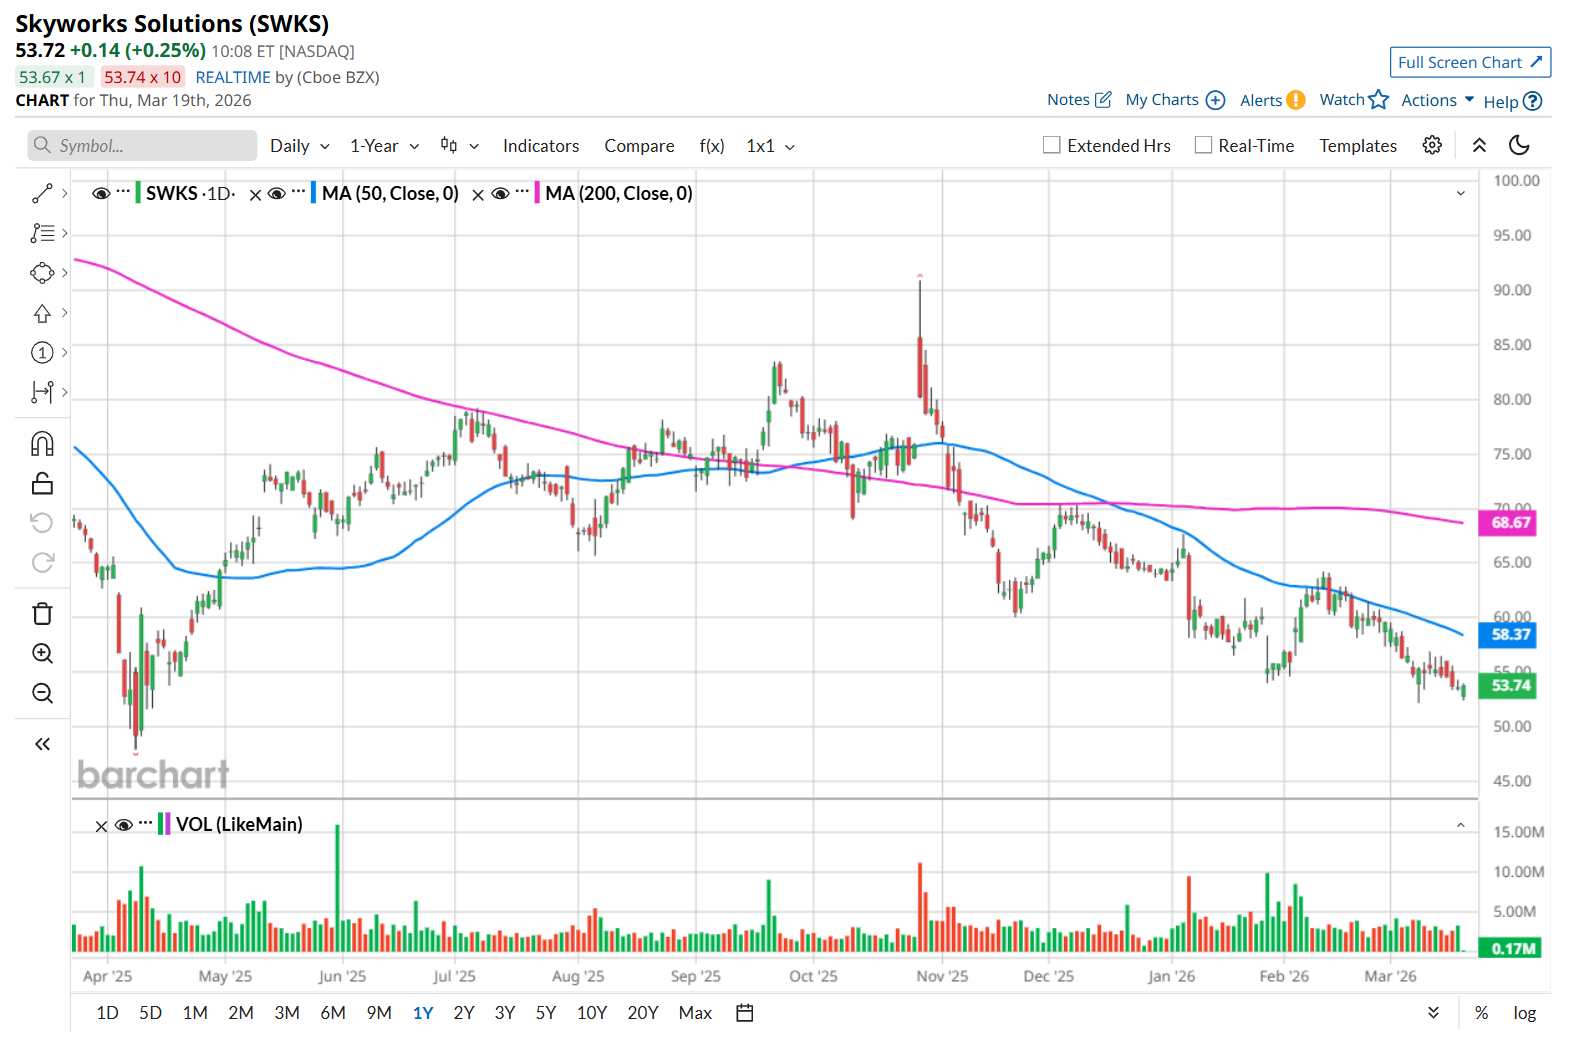Screen dimensions: 1590x1044
Task: Toggle visibility of the MA 200 line
Action: [500, 193]
